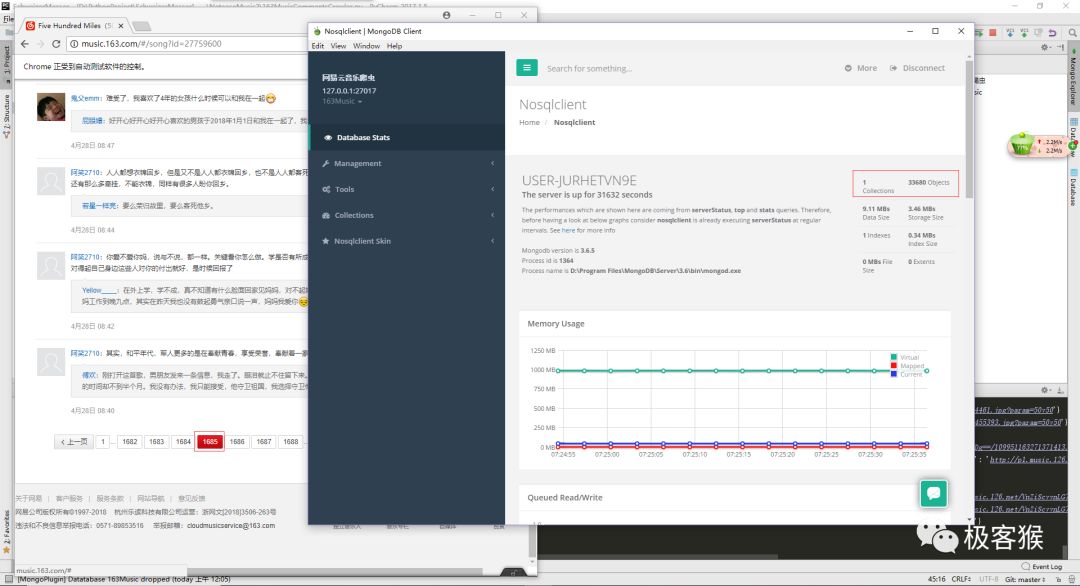The image size is (1080, 586).
Task: Open the Edit menu
Action: click(318, 46)
